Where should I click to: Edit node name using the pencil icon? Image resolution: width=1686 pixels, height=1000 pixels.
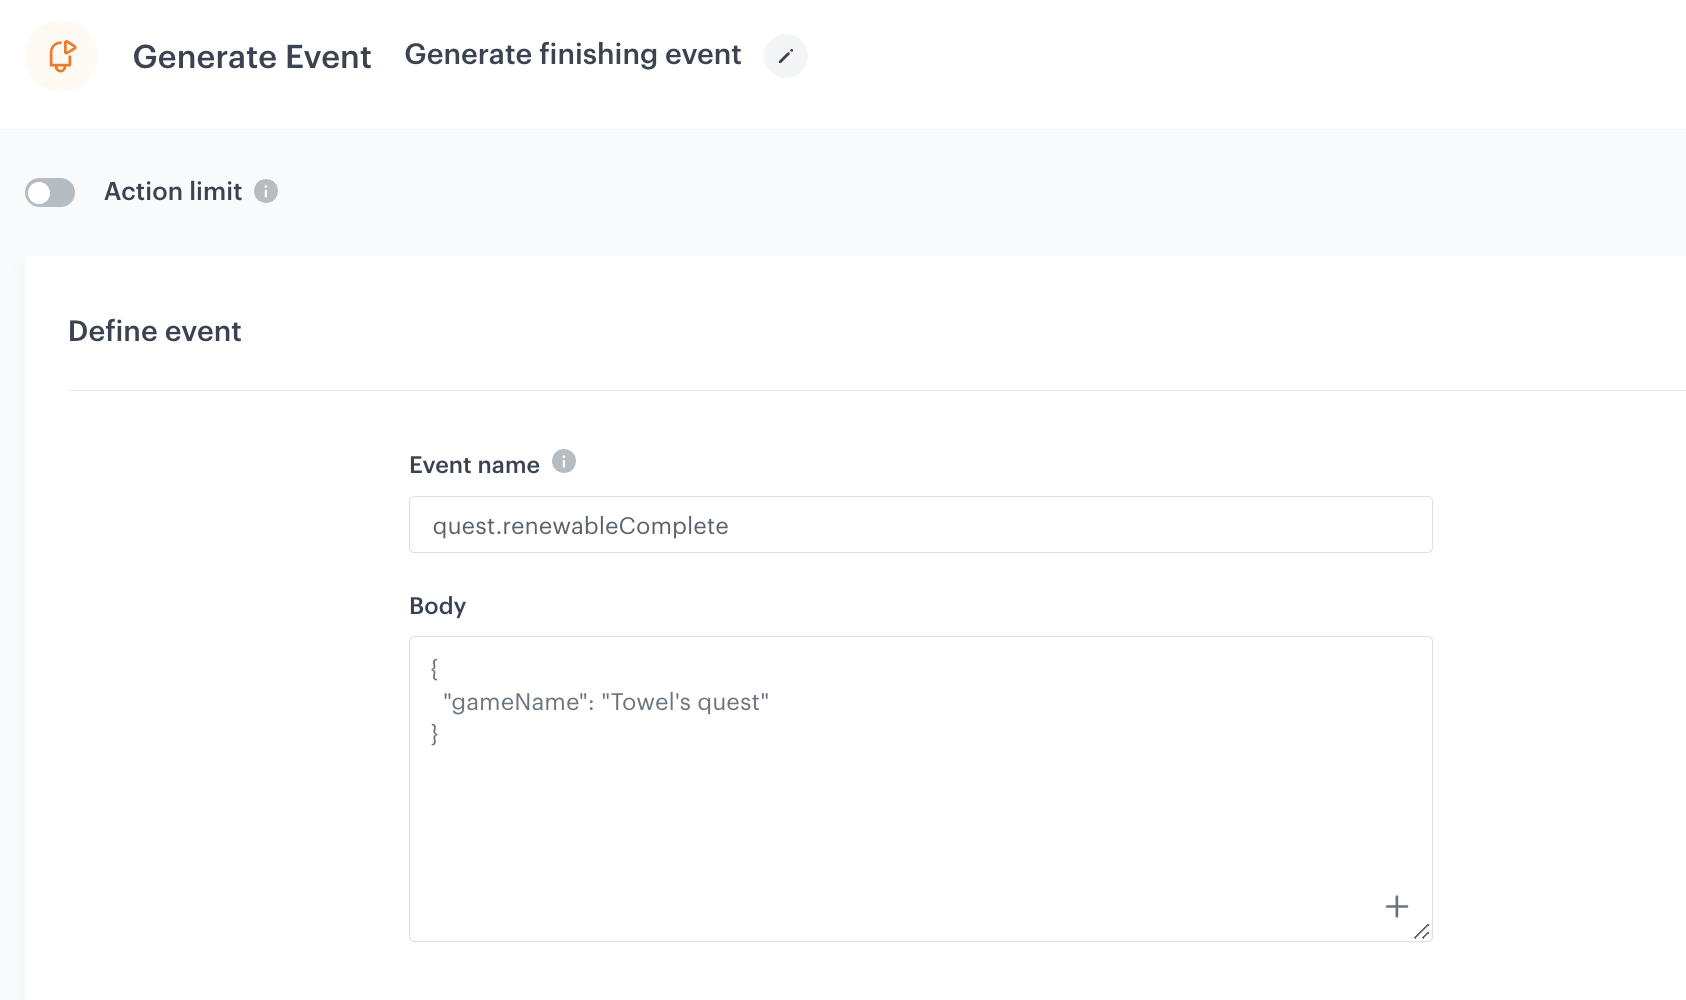[x=785, y=56]
